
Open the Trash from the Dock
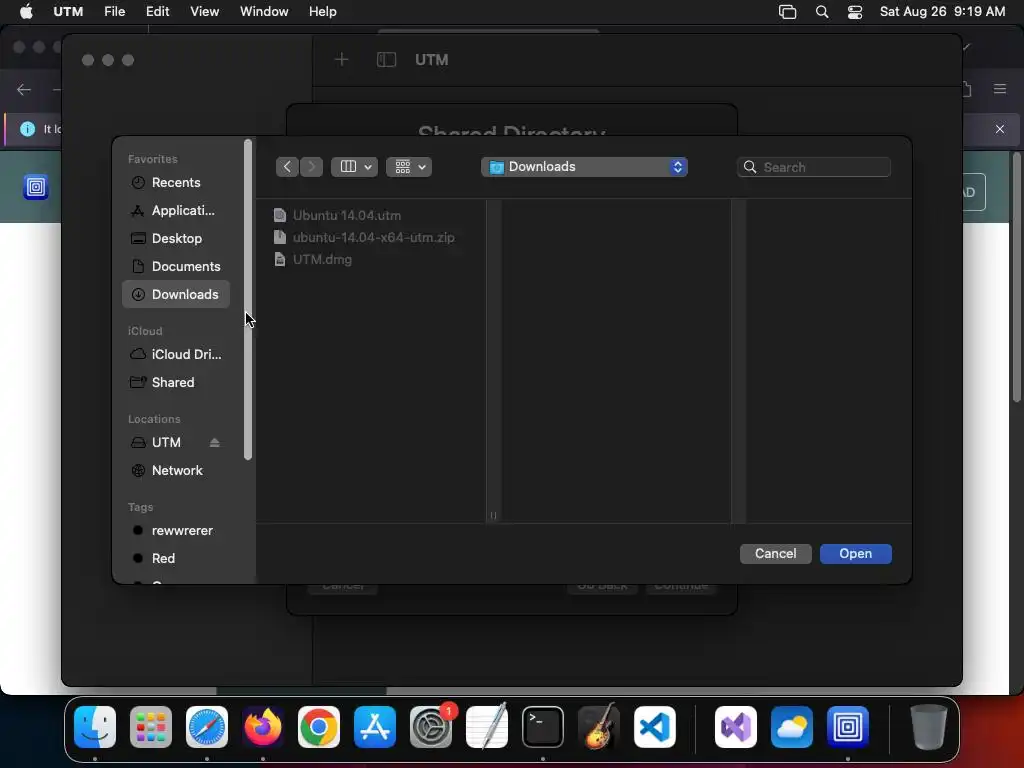[929, 727]
